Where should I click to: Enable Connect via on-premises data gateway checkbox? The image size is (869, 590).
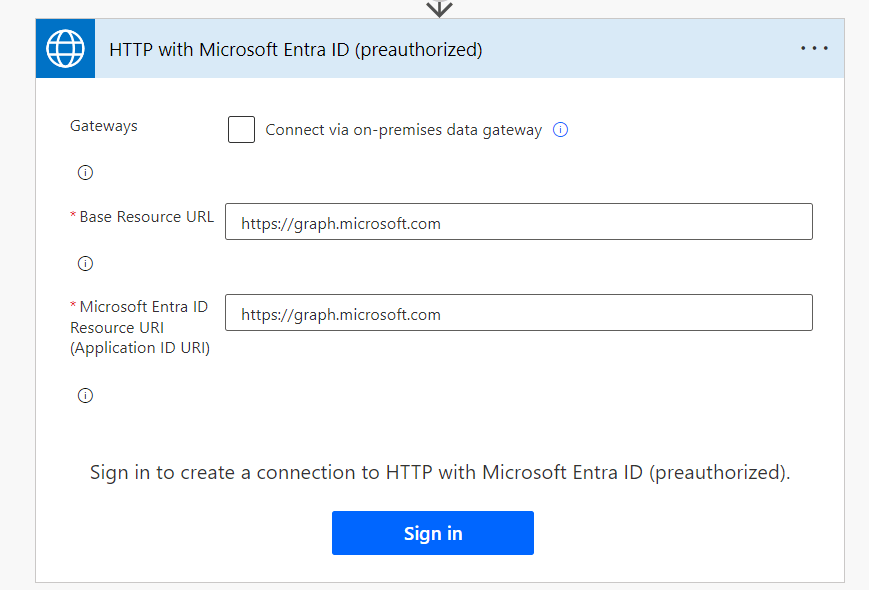(x=241, y=130)
